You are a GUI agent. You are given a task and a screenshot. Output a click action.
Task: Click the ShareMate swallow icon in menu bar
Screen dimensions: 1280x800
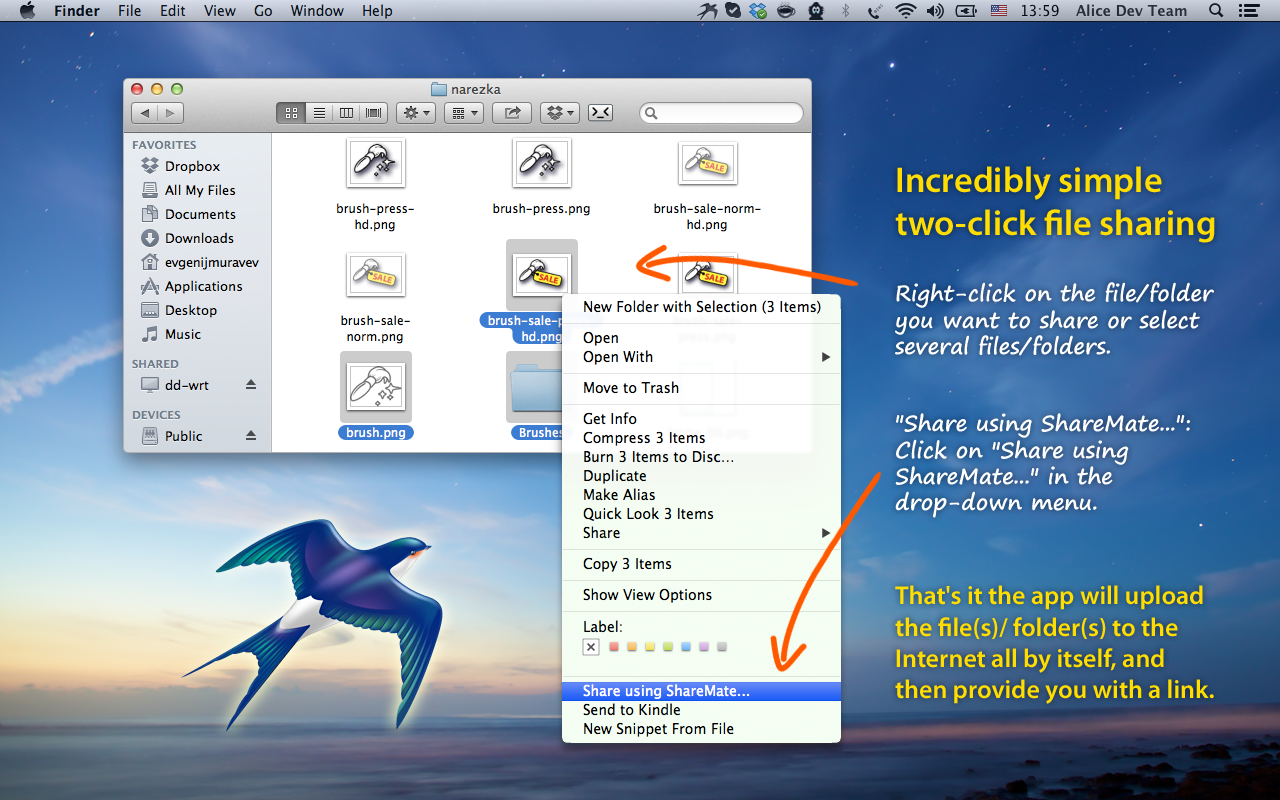coord(711,11)
